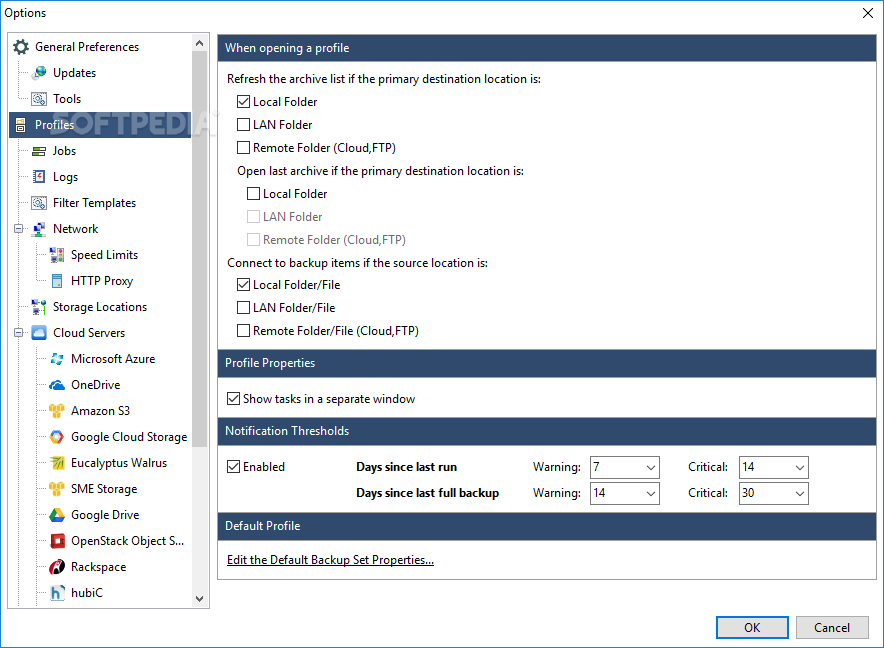
Task: Click the Network icon
Action: [x=39, y=229]
